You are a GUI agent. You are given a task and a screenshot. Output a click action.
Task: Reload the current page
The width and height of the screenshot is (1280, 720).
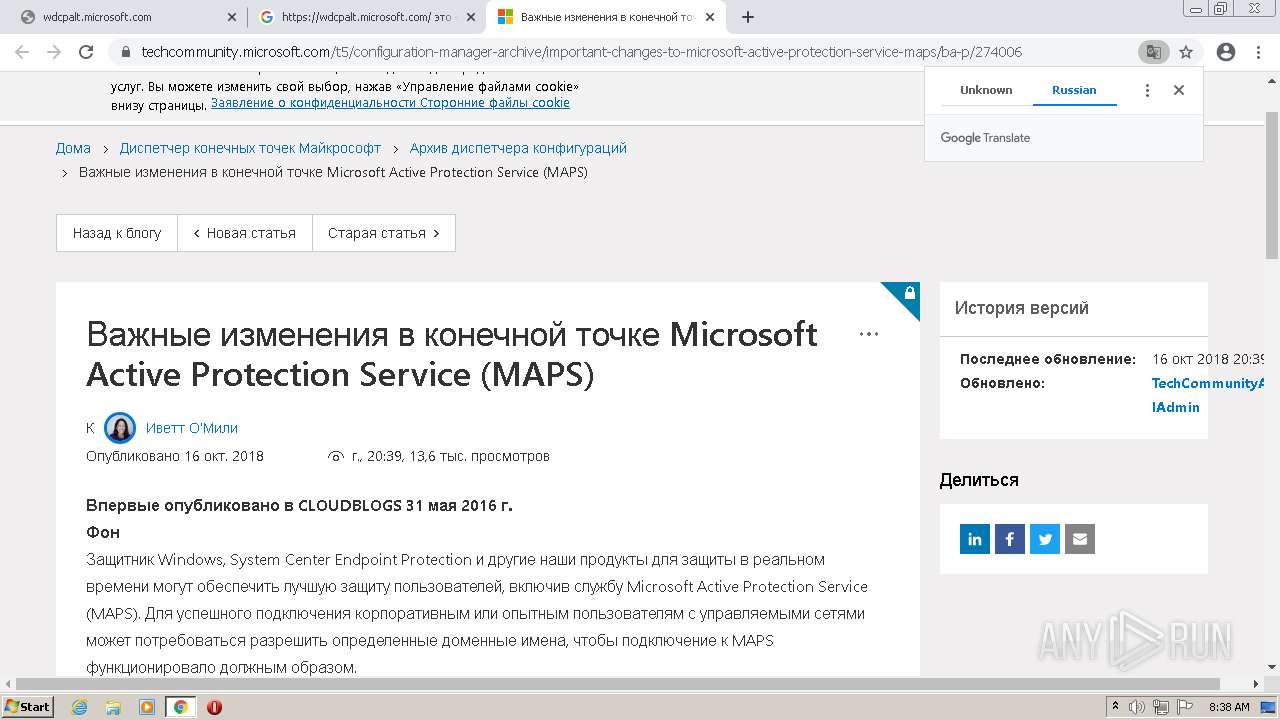coord(86,52)
